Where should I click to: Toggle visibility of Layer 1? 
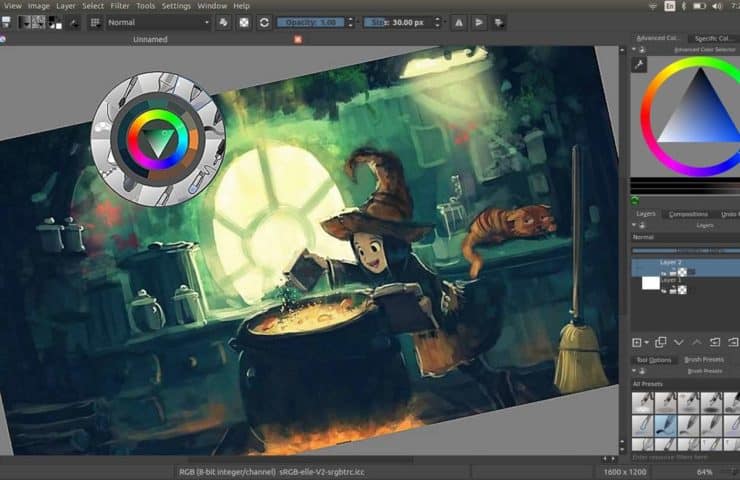pyautogui.click(x=662, y=290)
